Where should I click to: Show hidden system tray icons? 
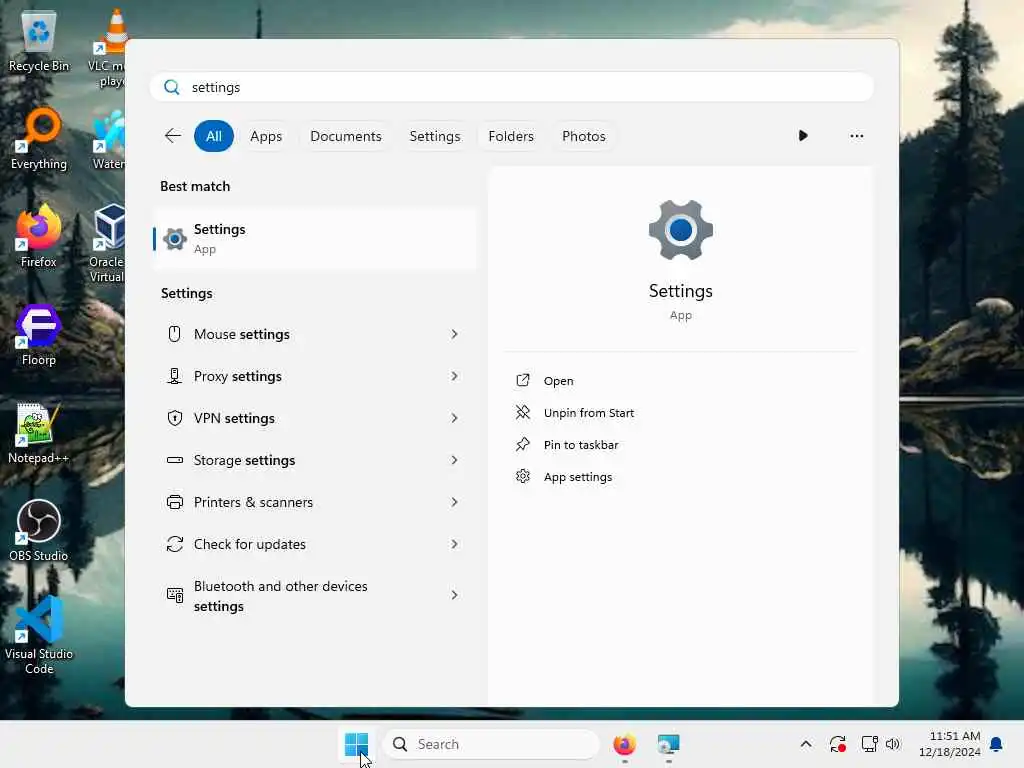click(x=806, y=744)
